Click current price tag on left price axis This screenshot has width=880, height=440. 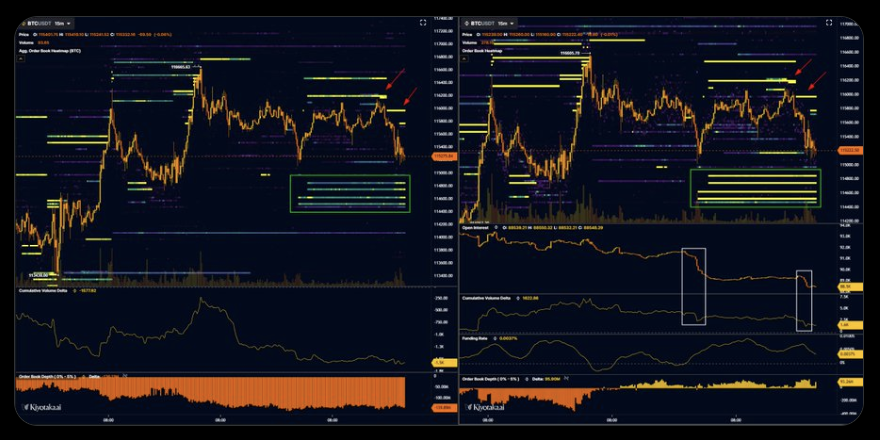443,157
